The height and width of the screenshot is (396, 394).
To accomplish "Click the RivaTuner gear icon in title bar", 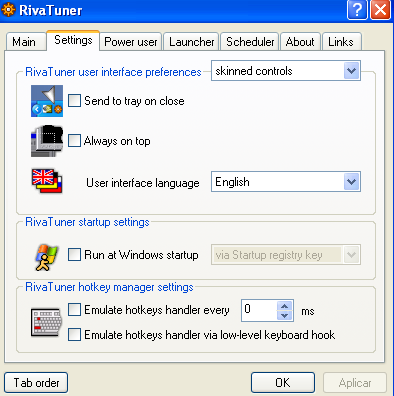I will (8, 10).
